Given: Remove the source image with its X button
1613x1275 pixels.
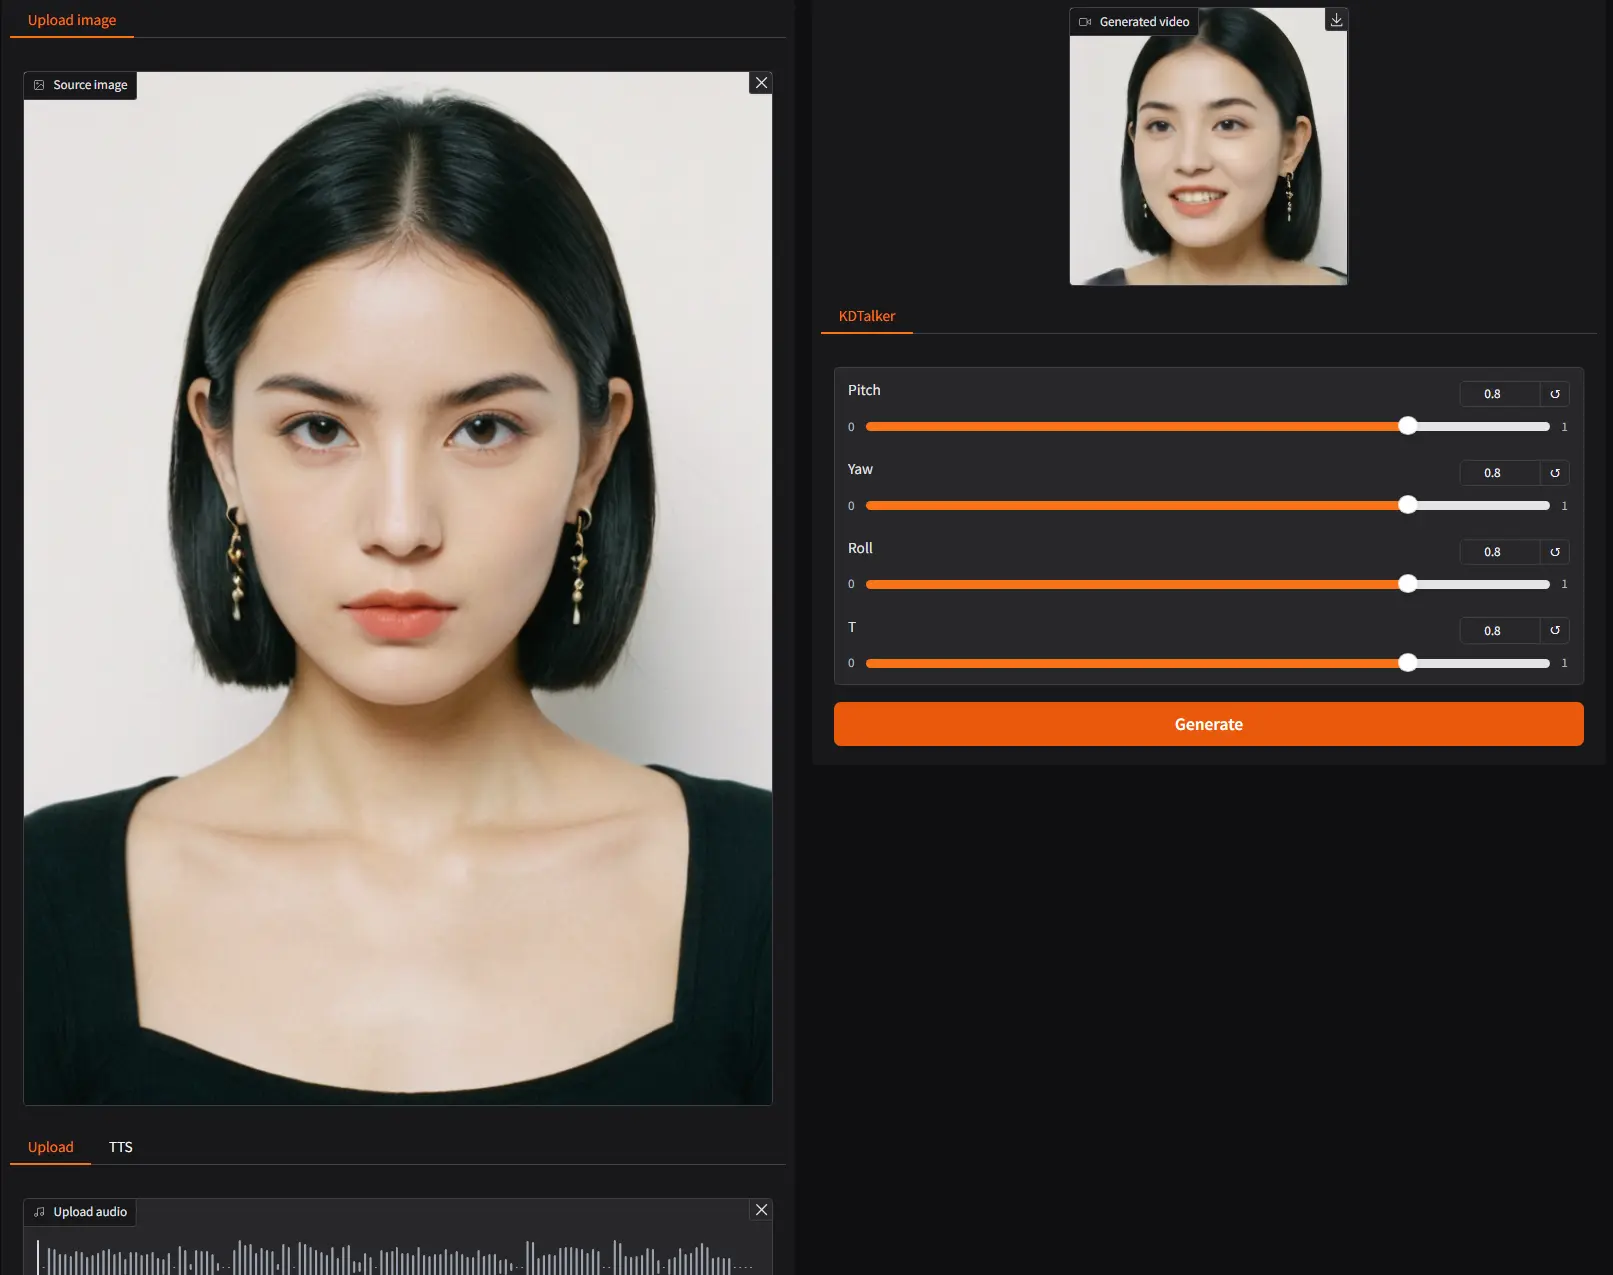Looking at the screenshot, I should point(761,83).
